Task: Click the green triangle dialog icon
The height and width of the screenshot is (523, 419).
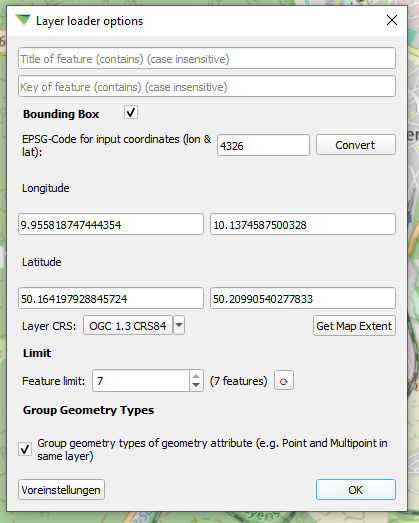Action: click(x=23, y=20)
